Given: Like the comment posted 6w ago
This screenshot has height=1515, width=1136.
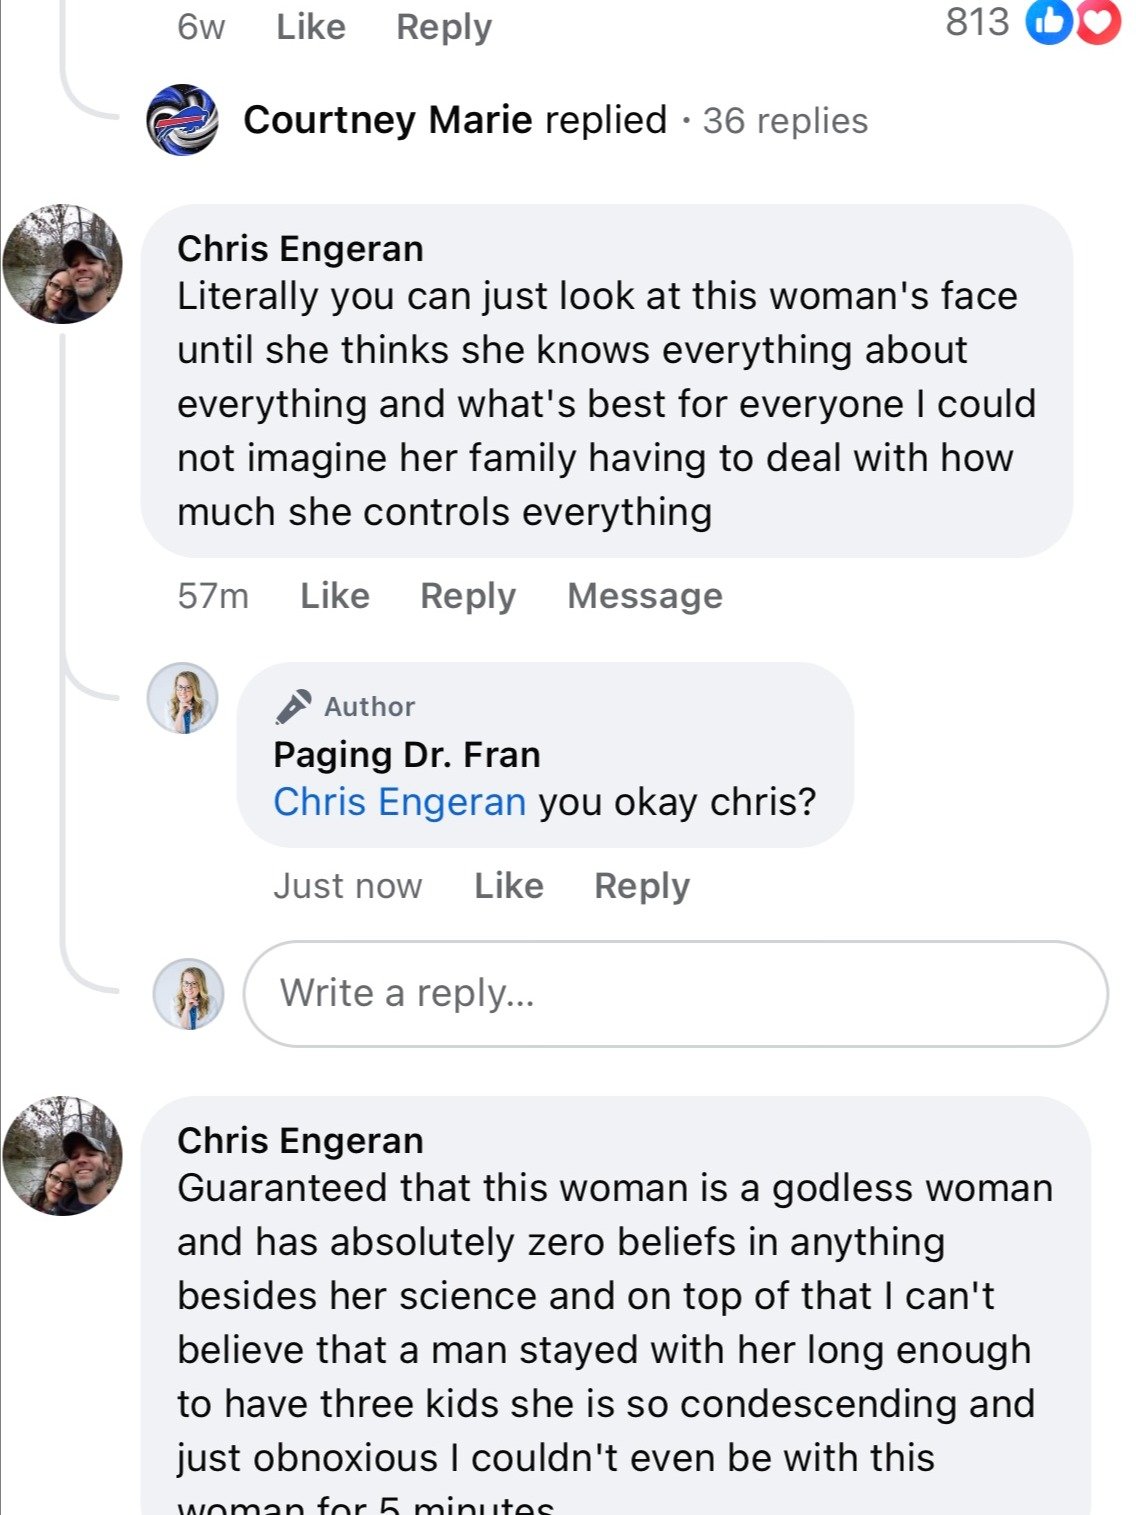Looking at the screenshot, I should 311,27.
